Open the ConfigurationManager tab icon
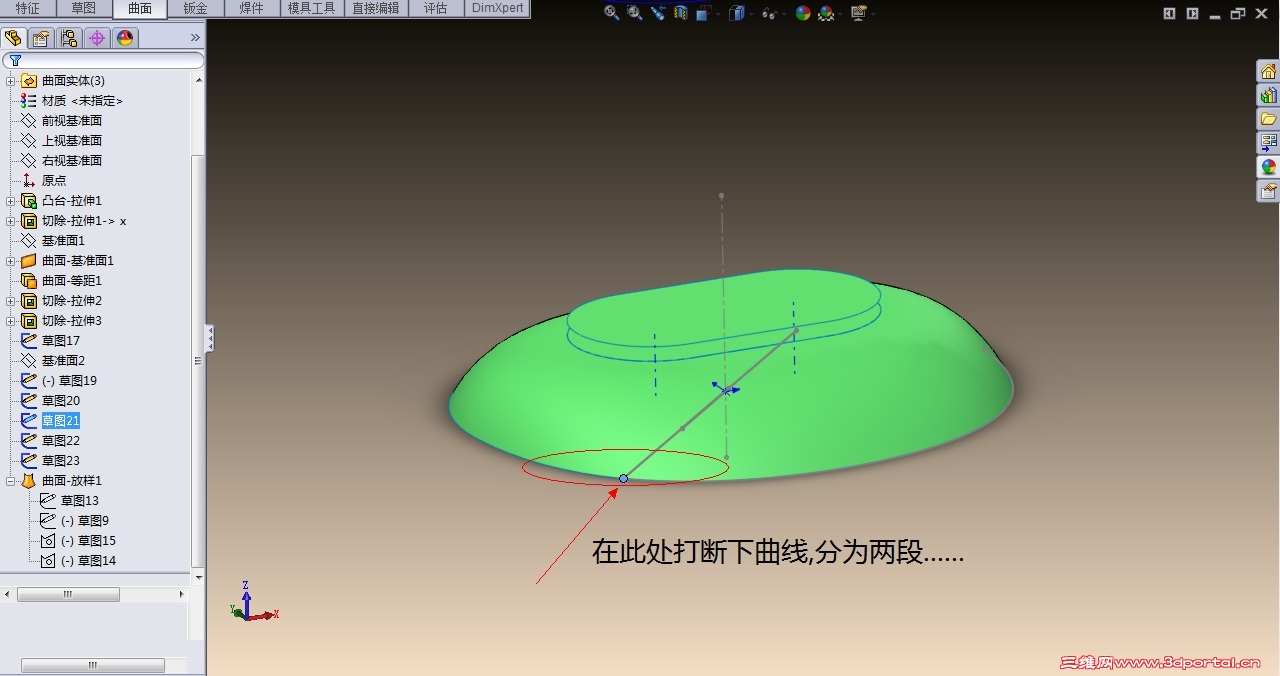This screenshot has width=1280, height=676. pyautogui.click(x=69, y=38)
